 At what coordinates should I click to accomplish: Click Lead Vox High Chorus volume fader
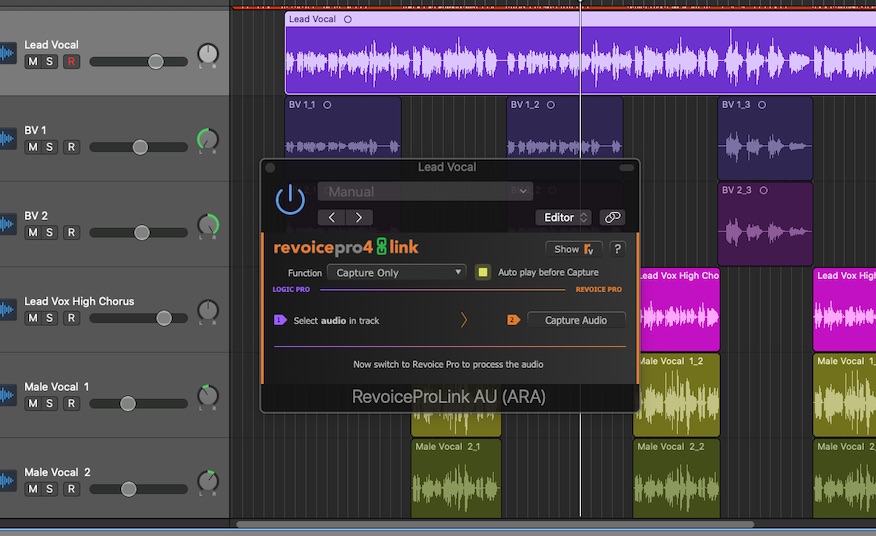pos(164,318)
